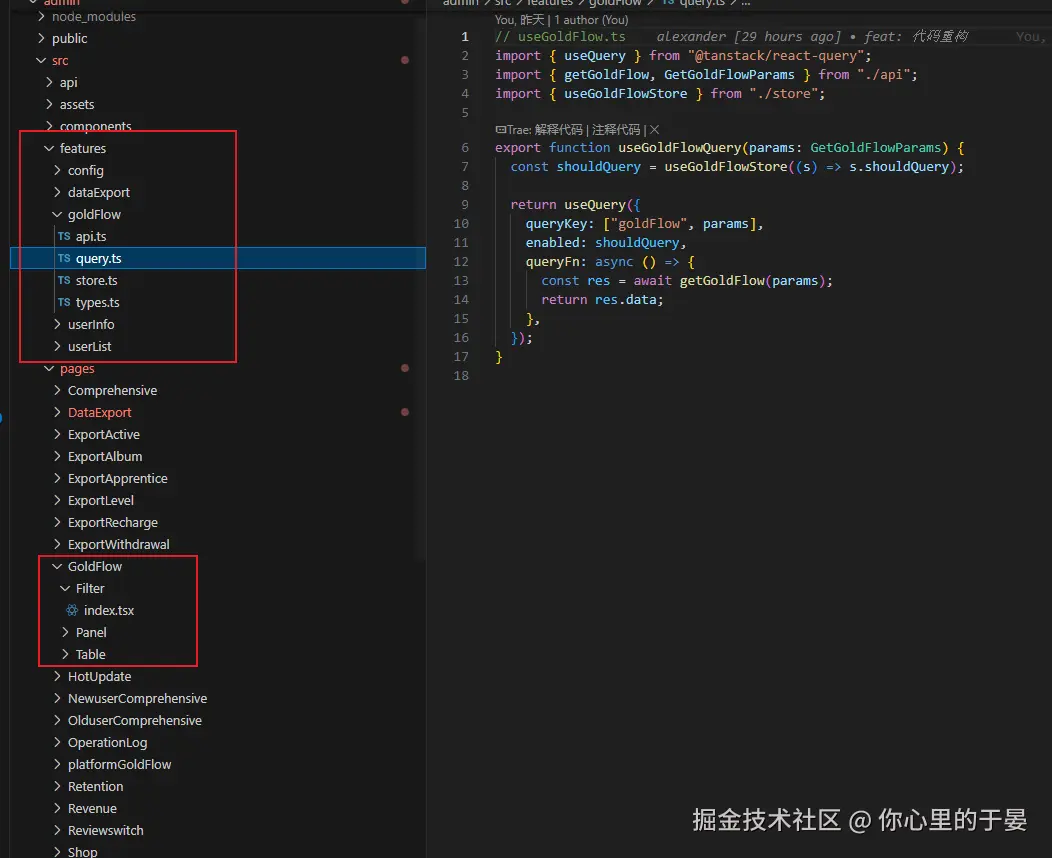
Task: Select the ExportRecharge folder
Action: pyautogui.click(x=113, y=523)
